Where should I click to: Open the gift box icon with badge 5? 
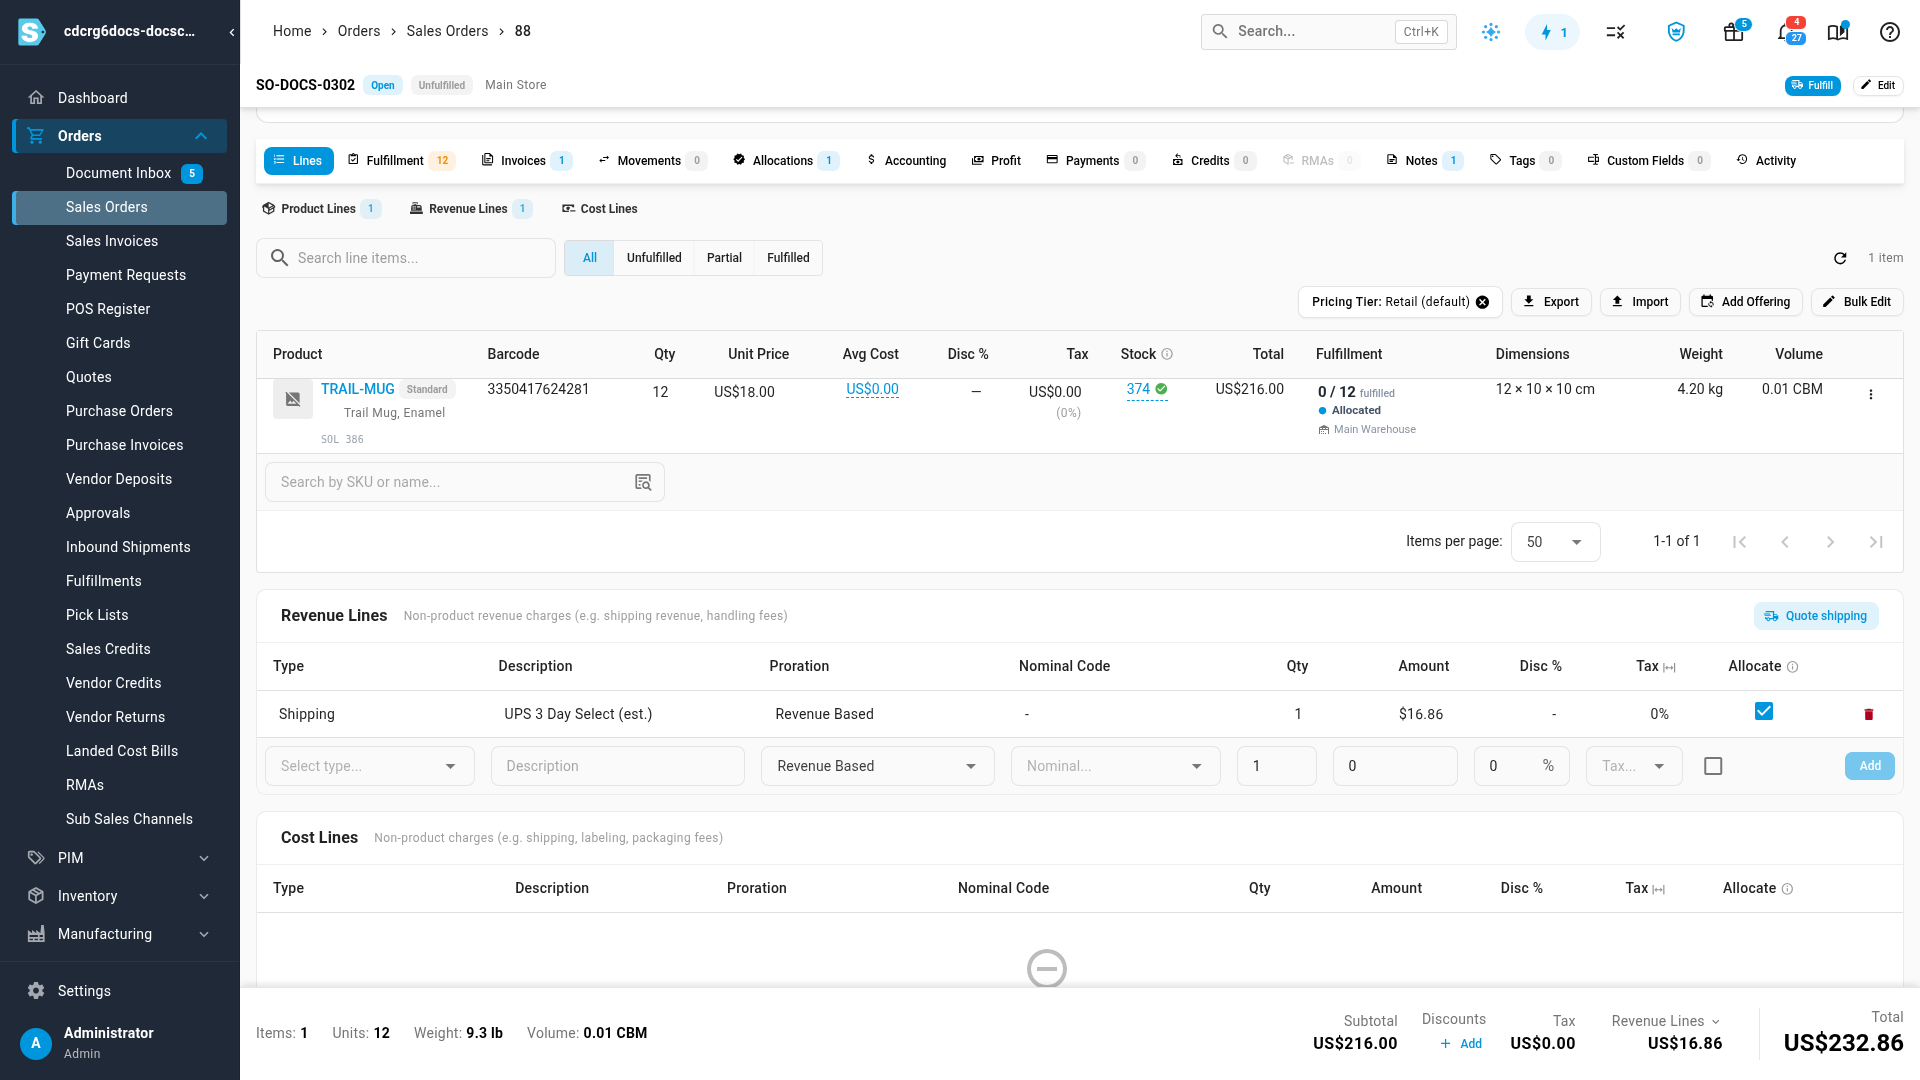tap(1734, 32)
